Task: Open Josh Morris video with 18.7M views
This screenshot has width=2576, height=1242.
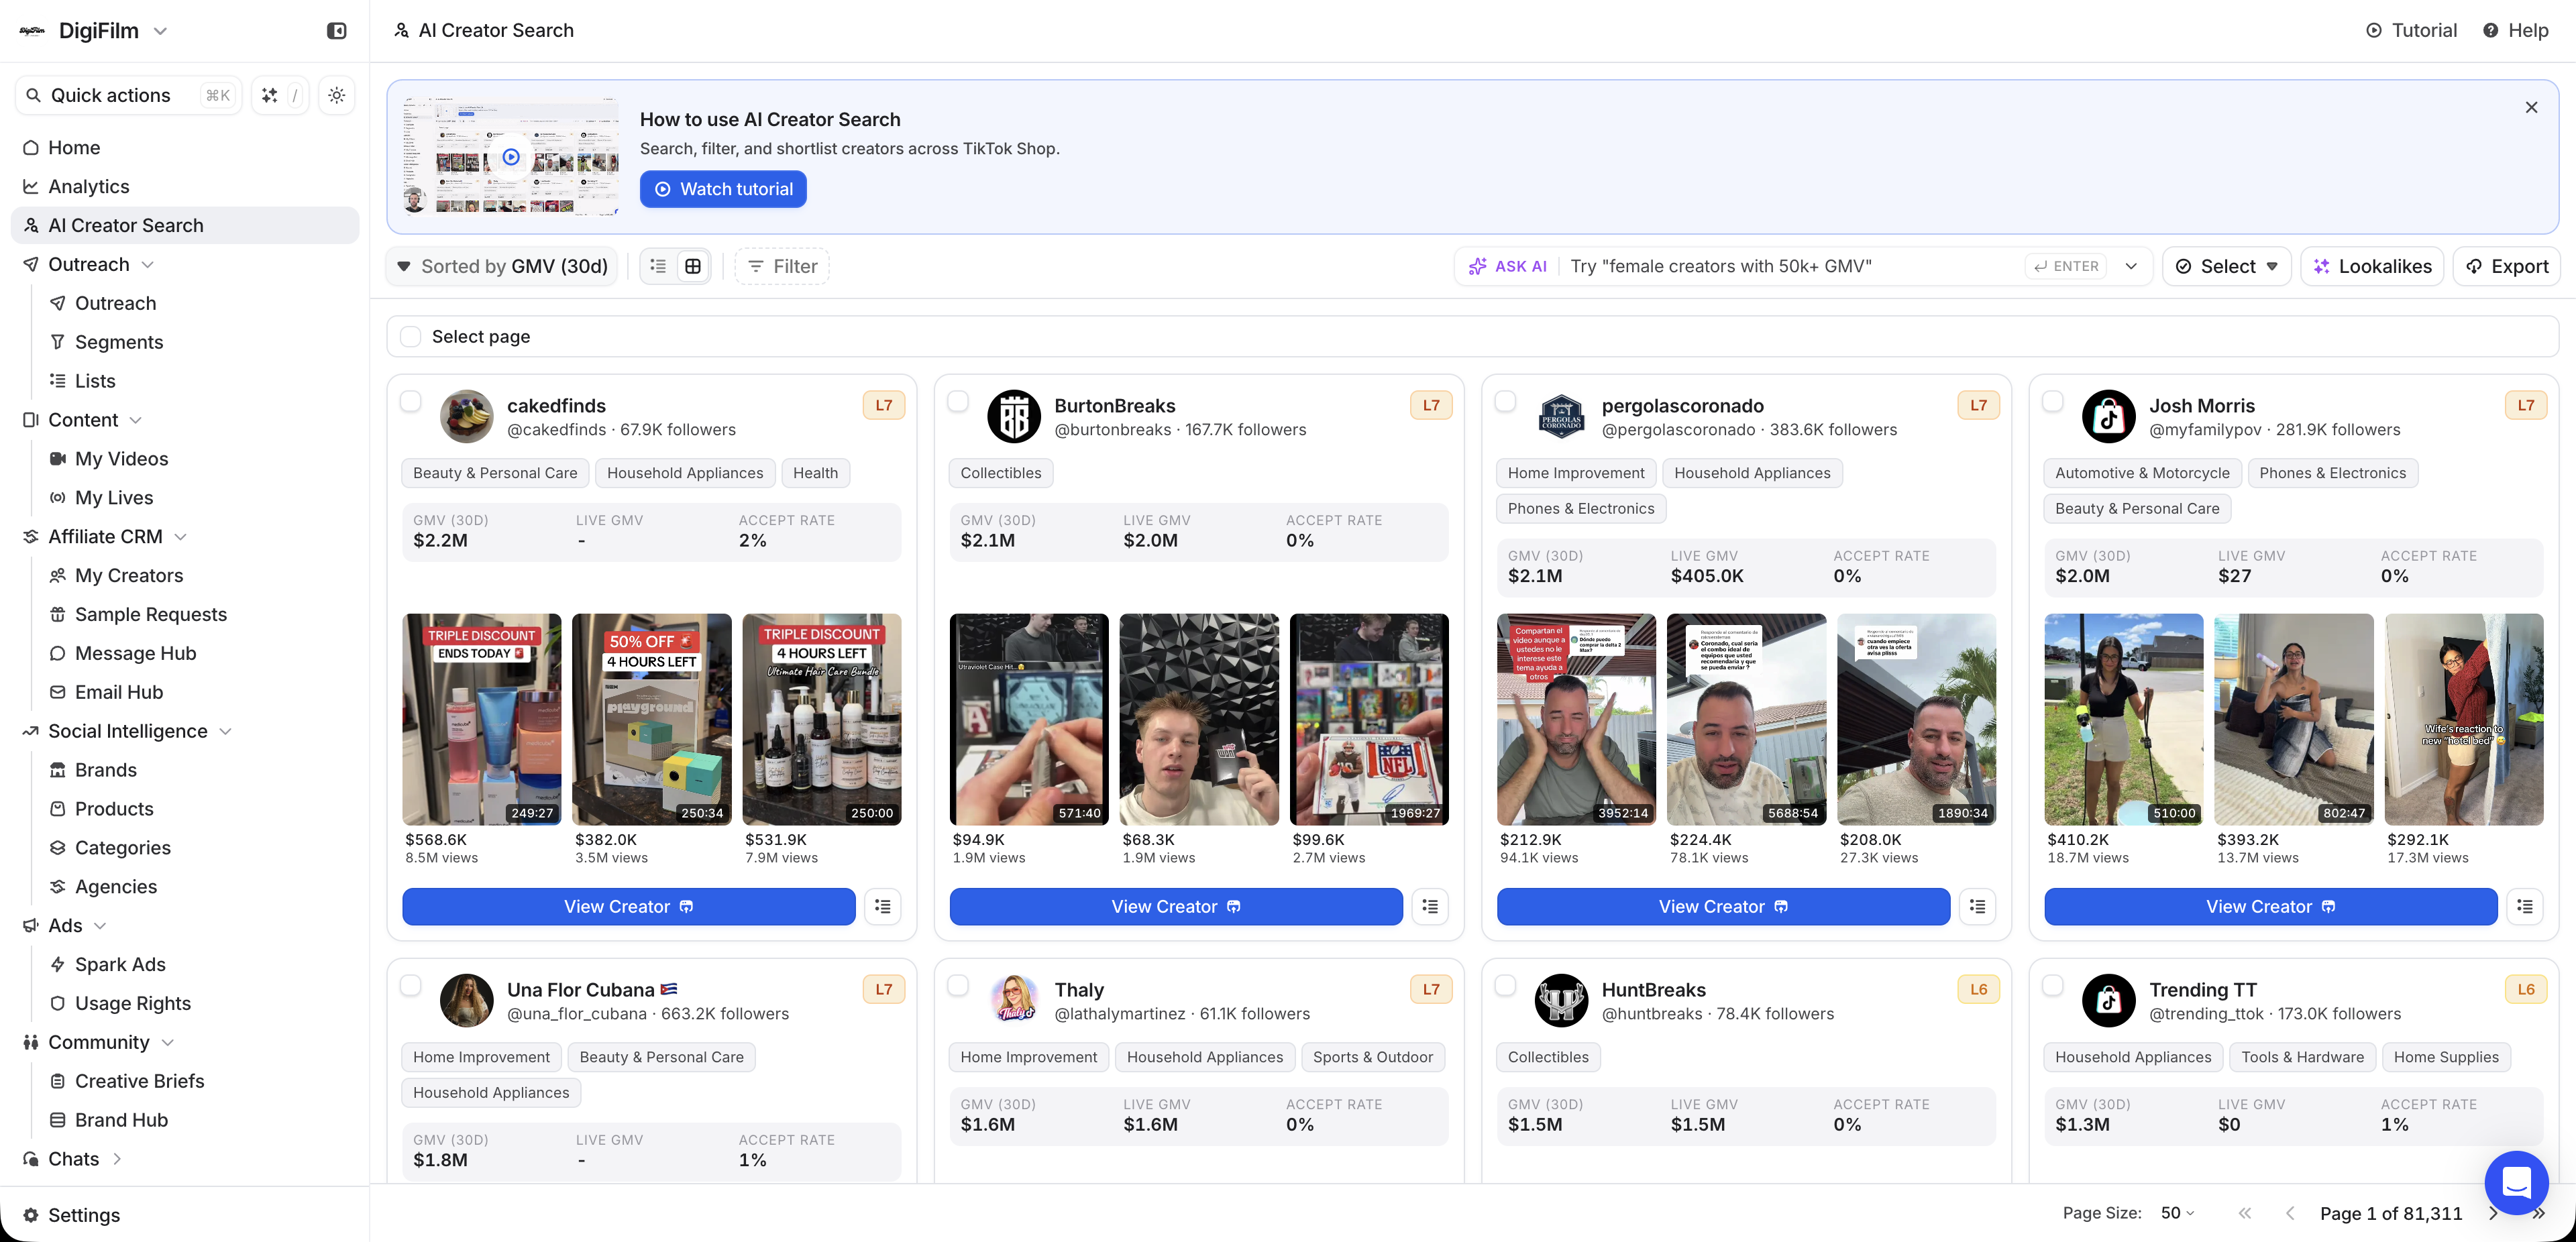Action: (2124, 719)
